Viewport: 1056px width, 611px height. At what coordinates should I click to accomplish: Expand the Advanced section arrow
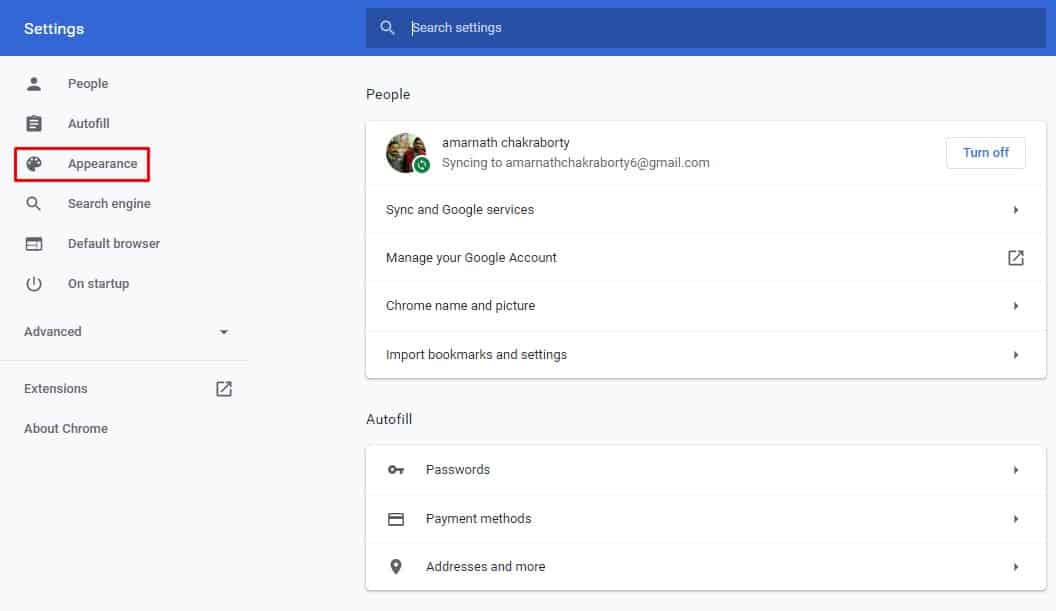[x=224, y=332]
